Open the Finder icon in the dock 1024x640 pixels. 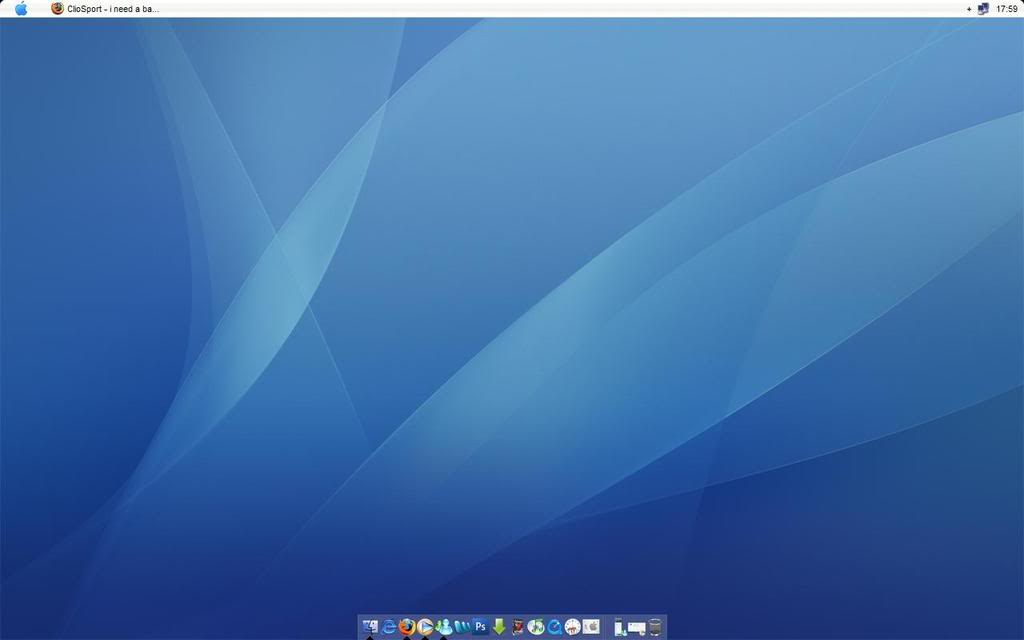[x=370, y=627]
